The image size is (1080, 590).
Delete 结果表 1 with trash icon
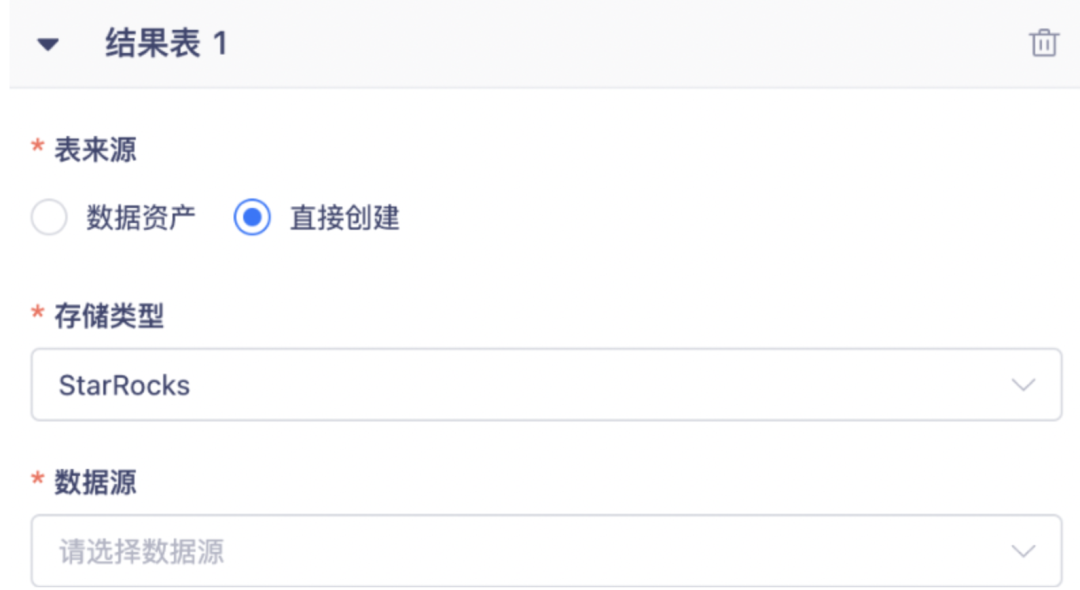click(1043, 43)
